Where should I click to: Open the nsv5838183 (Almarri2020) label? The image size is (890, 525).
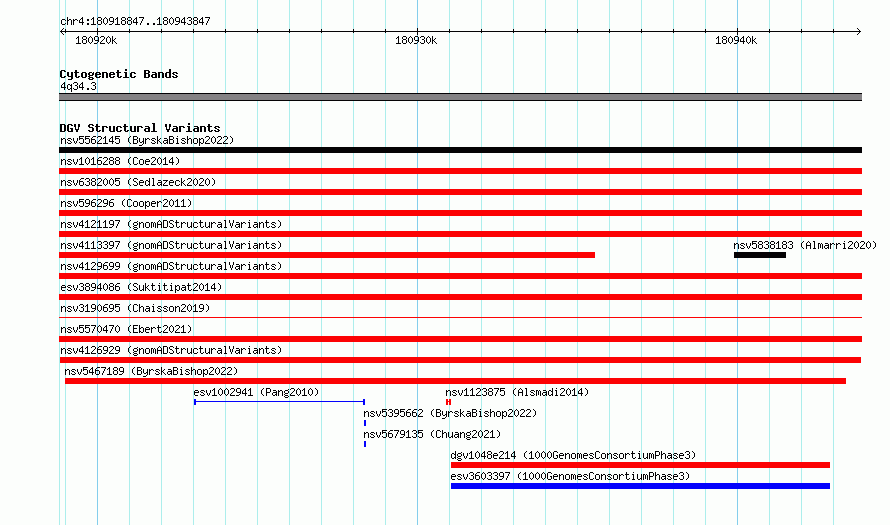[805, 245]
